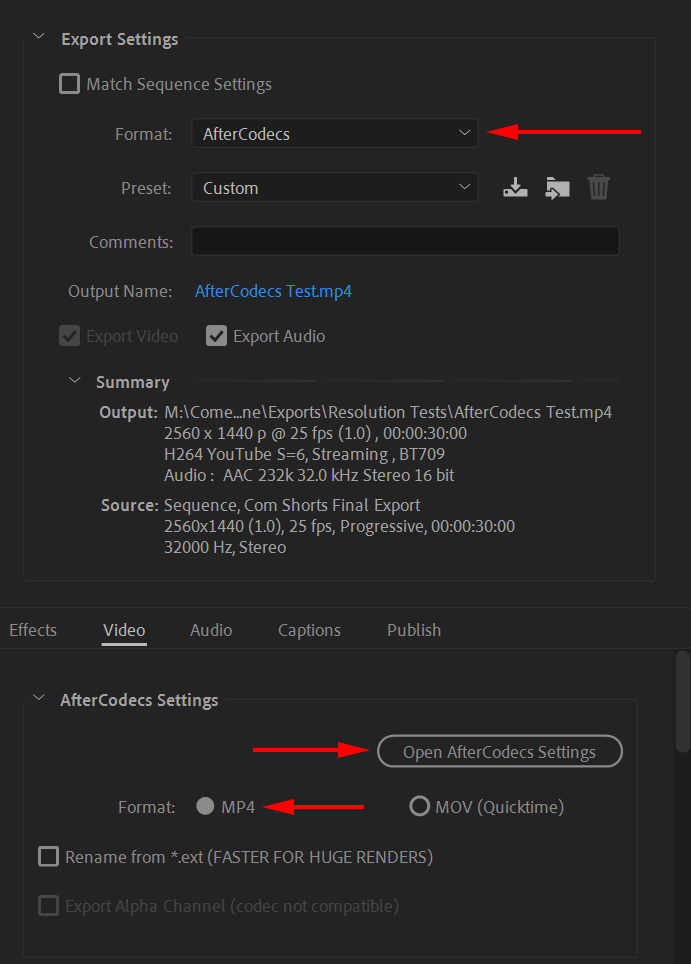Collapse the Summary section
The height and width of the screenshot is (964, 691).
click(x=74, y=381)
